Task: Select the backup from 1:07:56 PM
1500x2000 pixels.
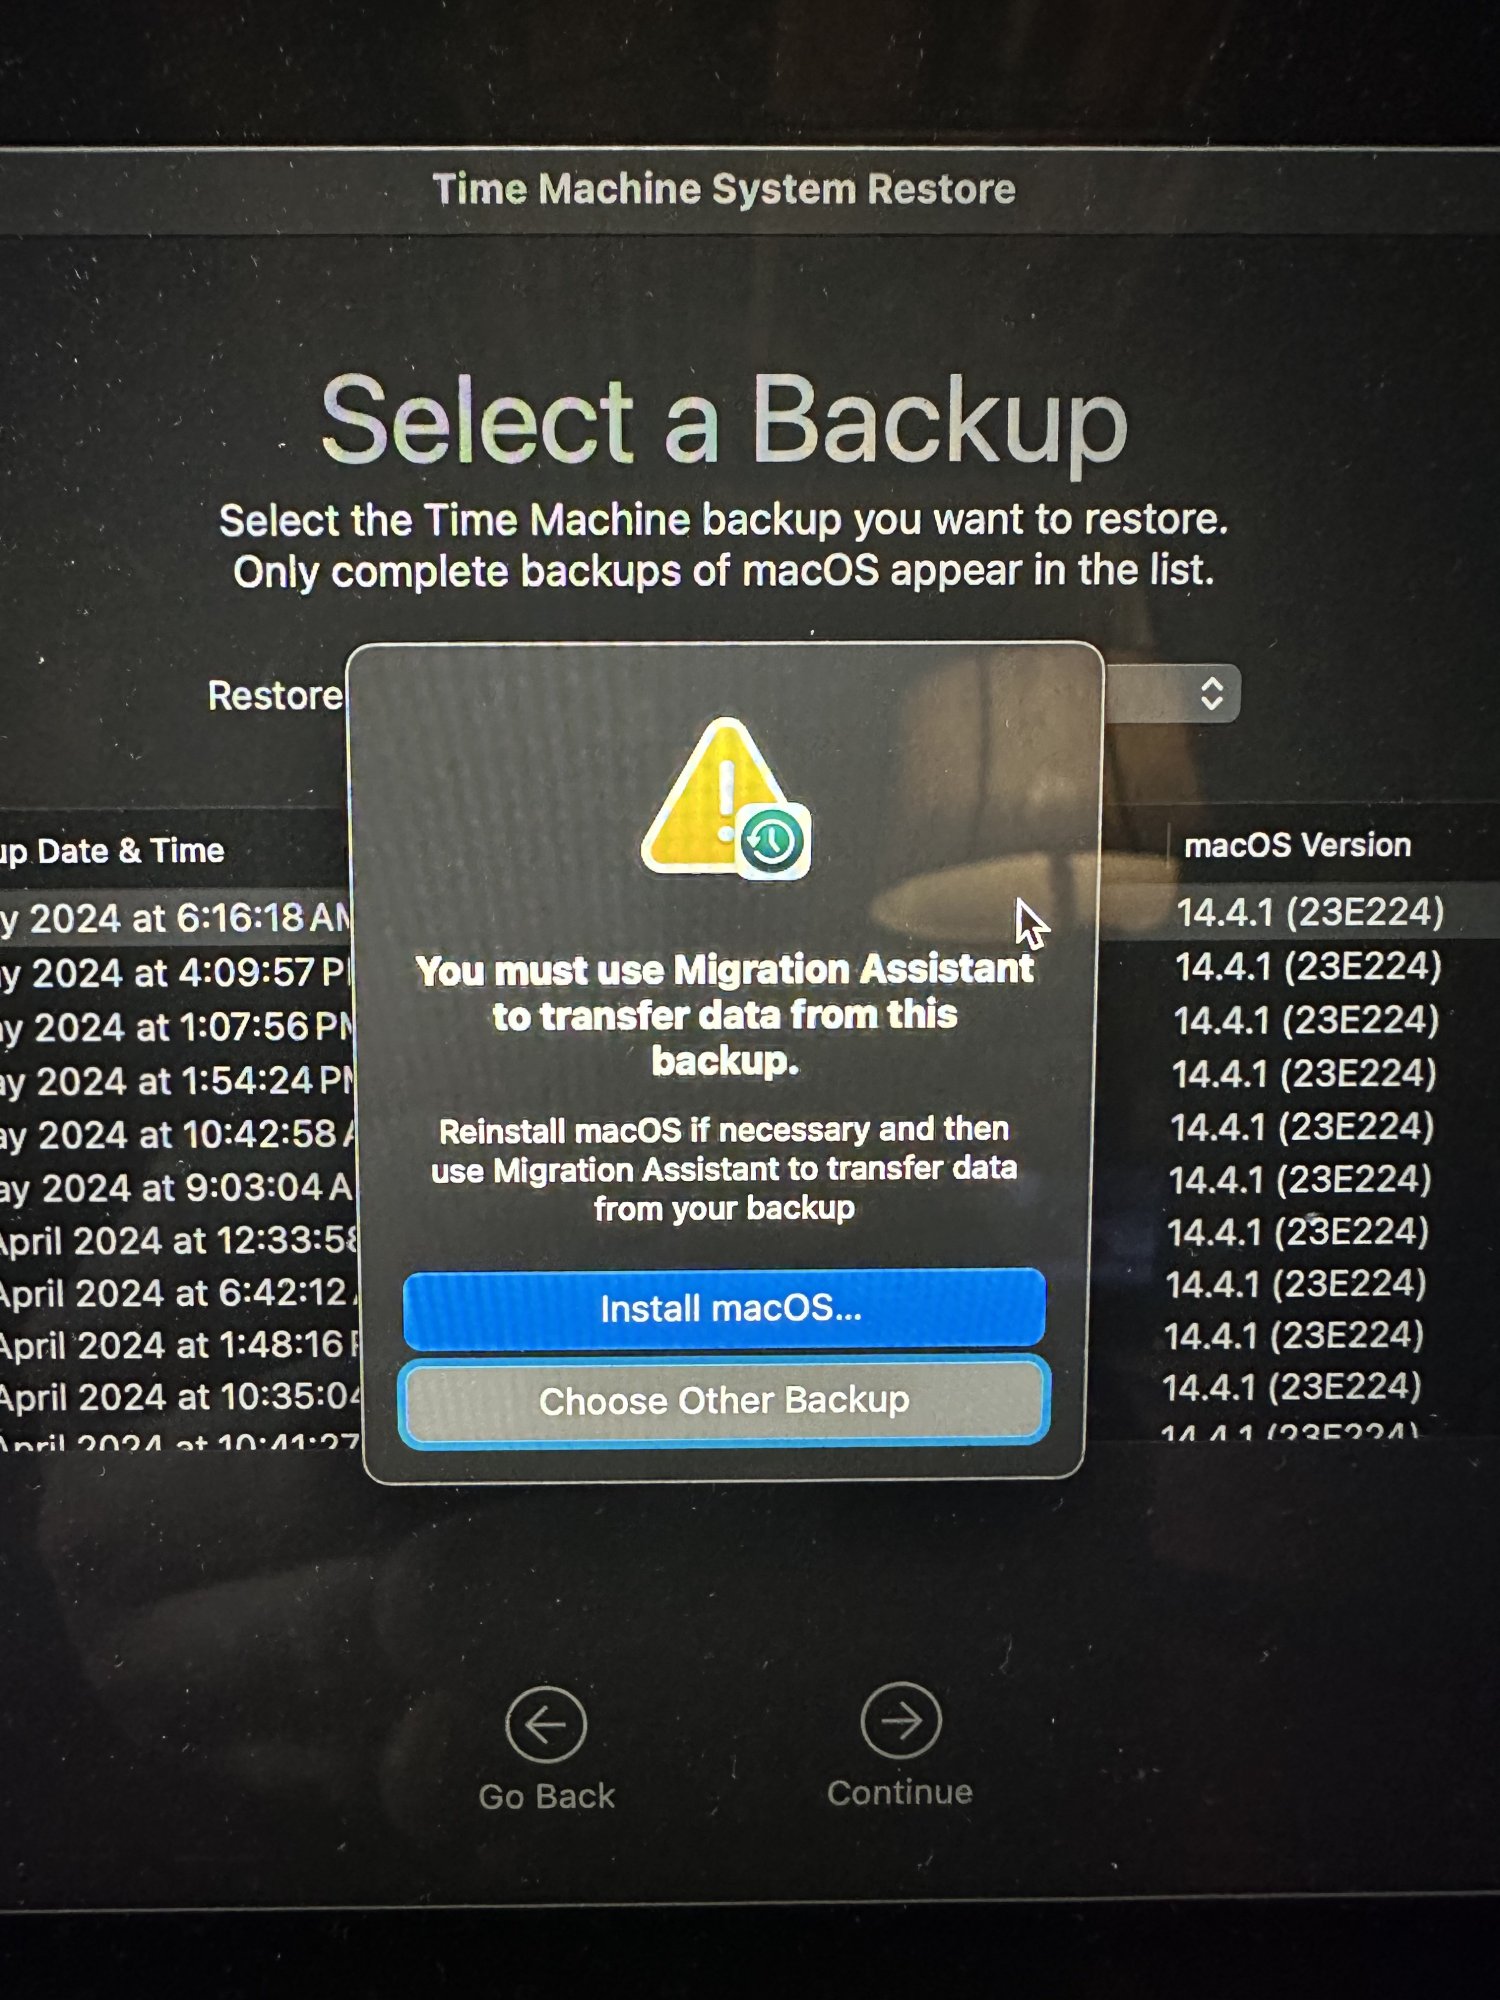Action: click(176, 1026)
